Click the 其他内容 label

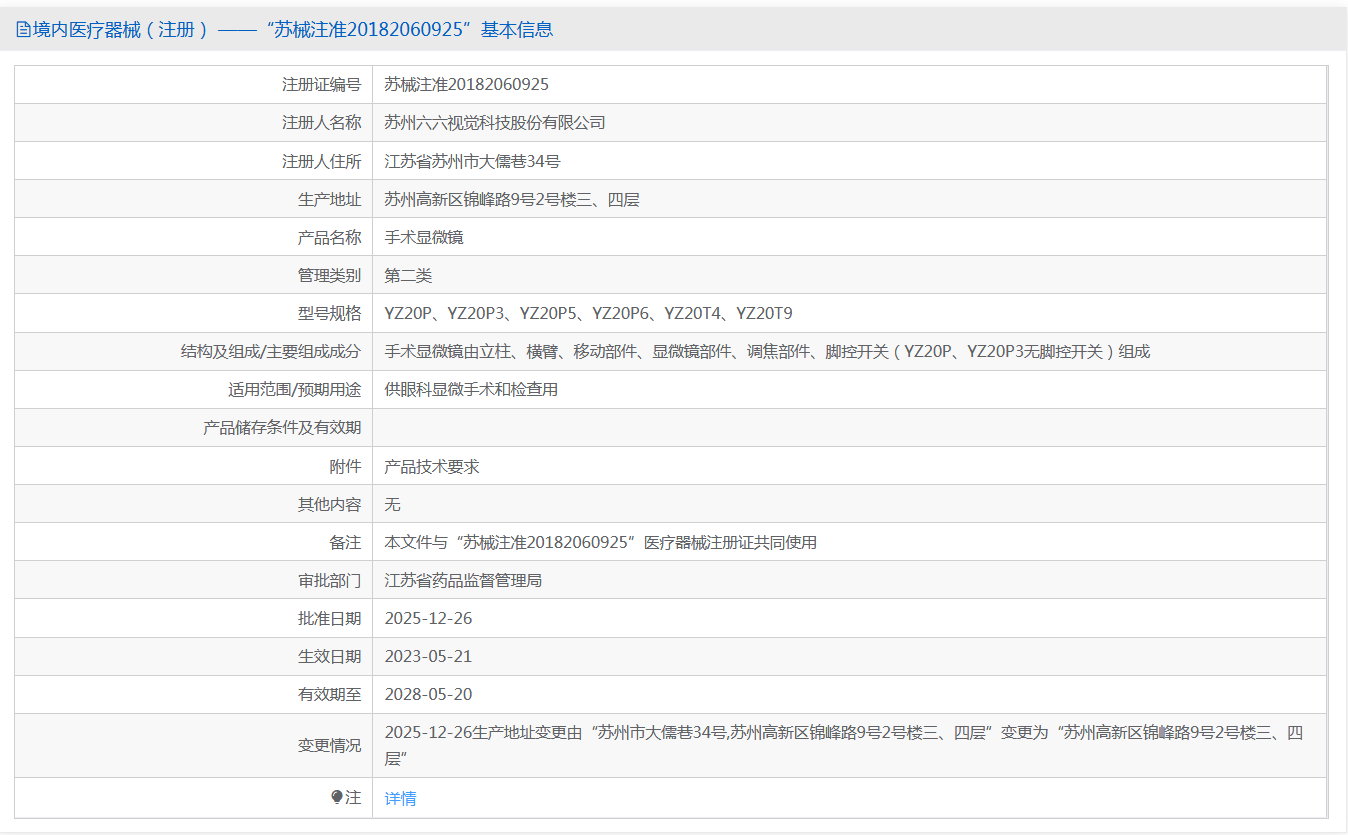(329, 504)
